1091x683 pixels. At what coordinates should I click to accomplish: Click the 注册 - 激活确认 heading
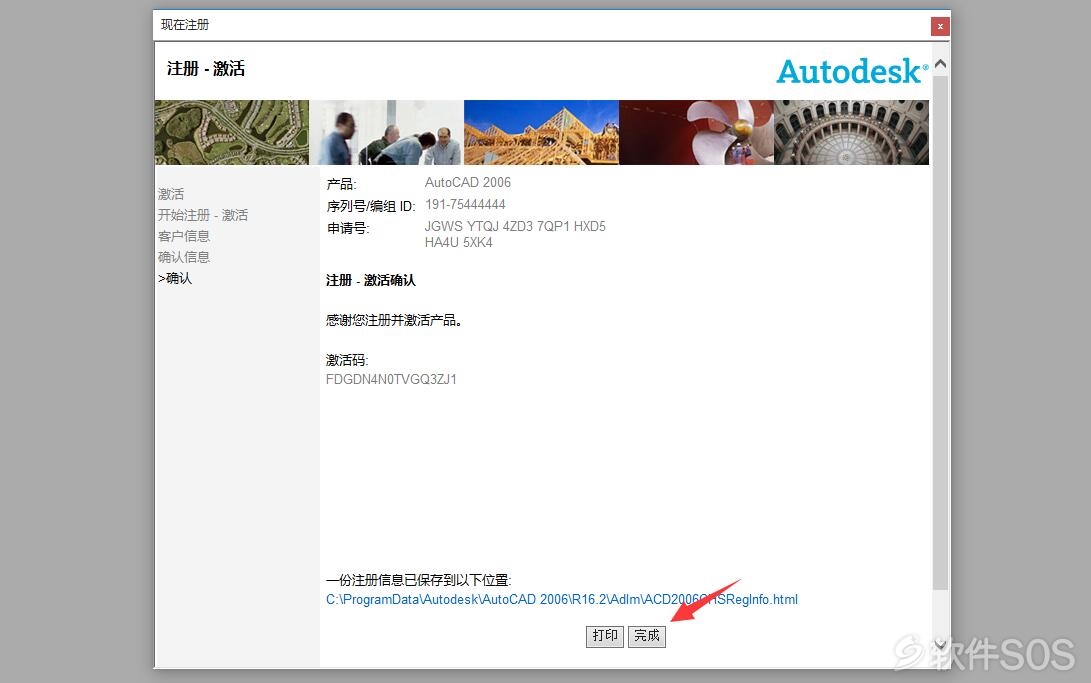click(x=370, y=280)
